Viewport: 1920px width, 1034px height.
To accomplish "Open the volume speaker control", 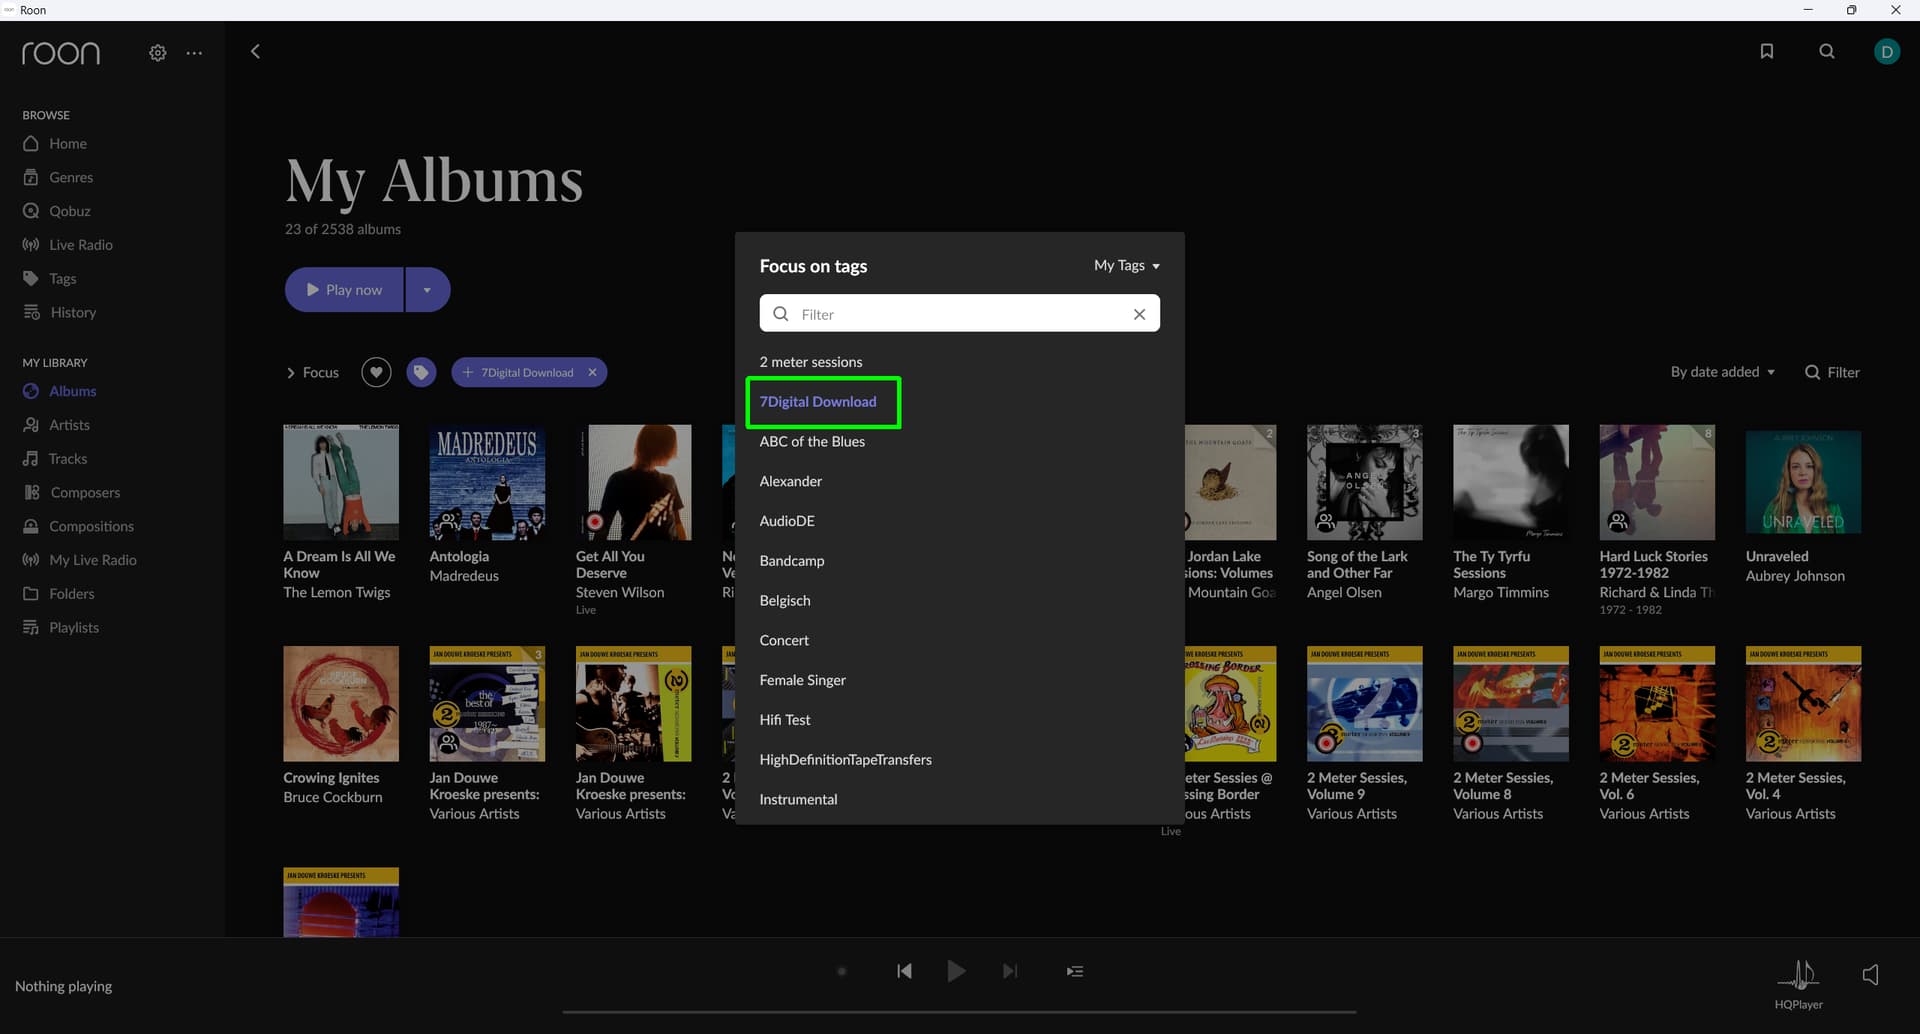I will [1871, 975].
